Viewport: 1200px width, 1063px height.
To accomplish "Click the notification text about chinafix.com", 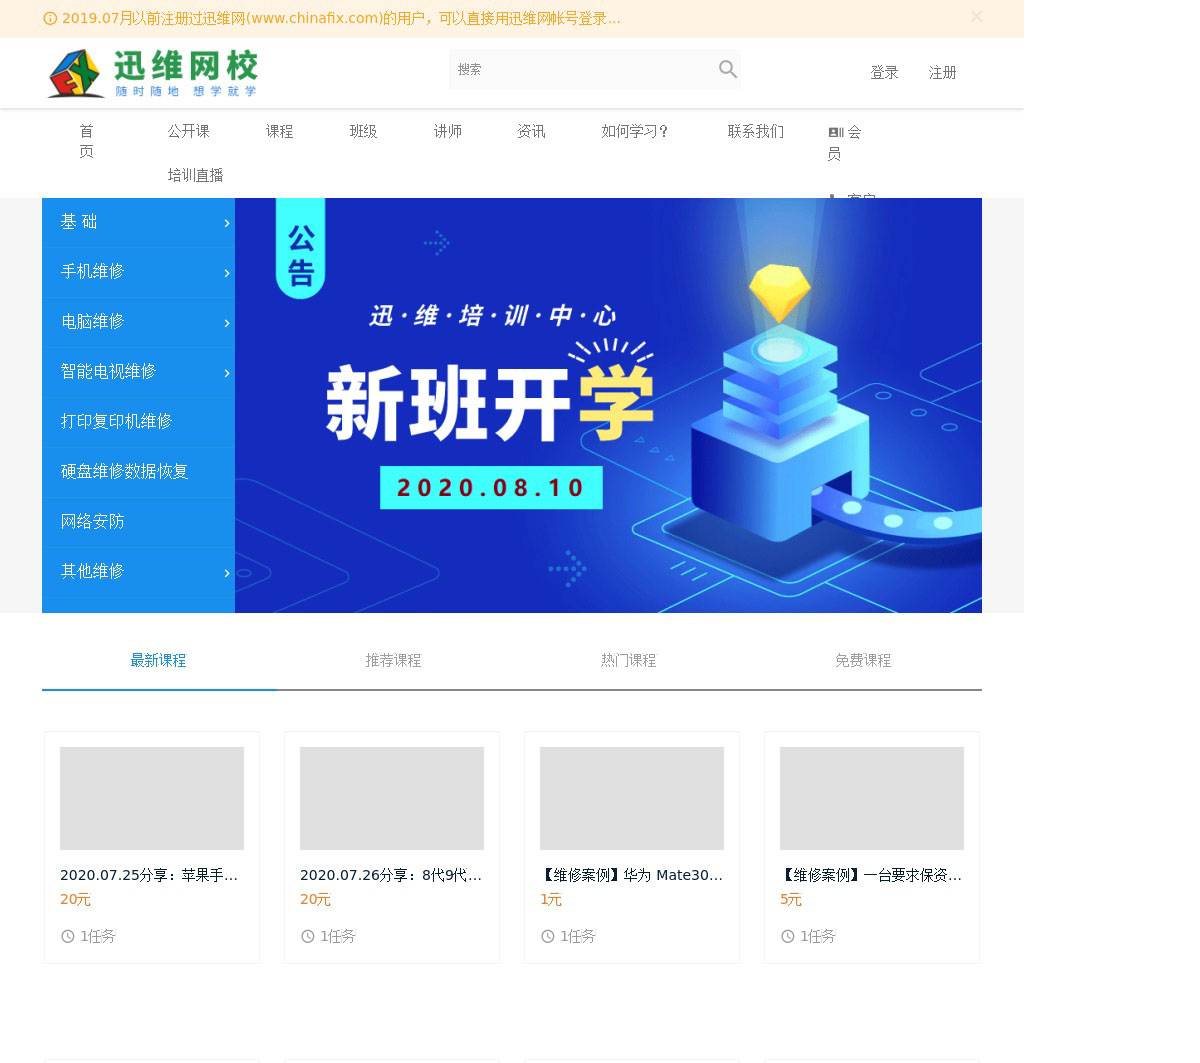I will [341, 18].
